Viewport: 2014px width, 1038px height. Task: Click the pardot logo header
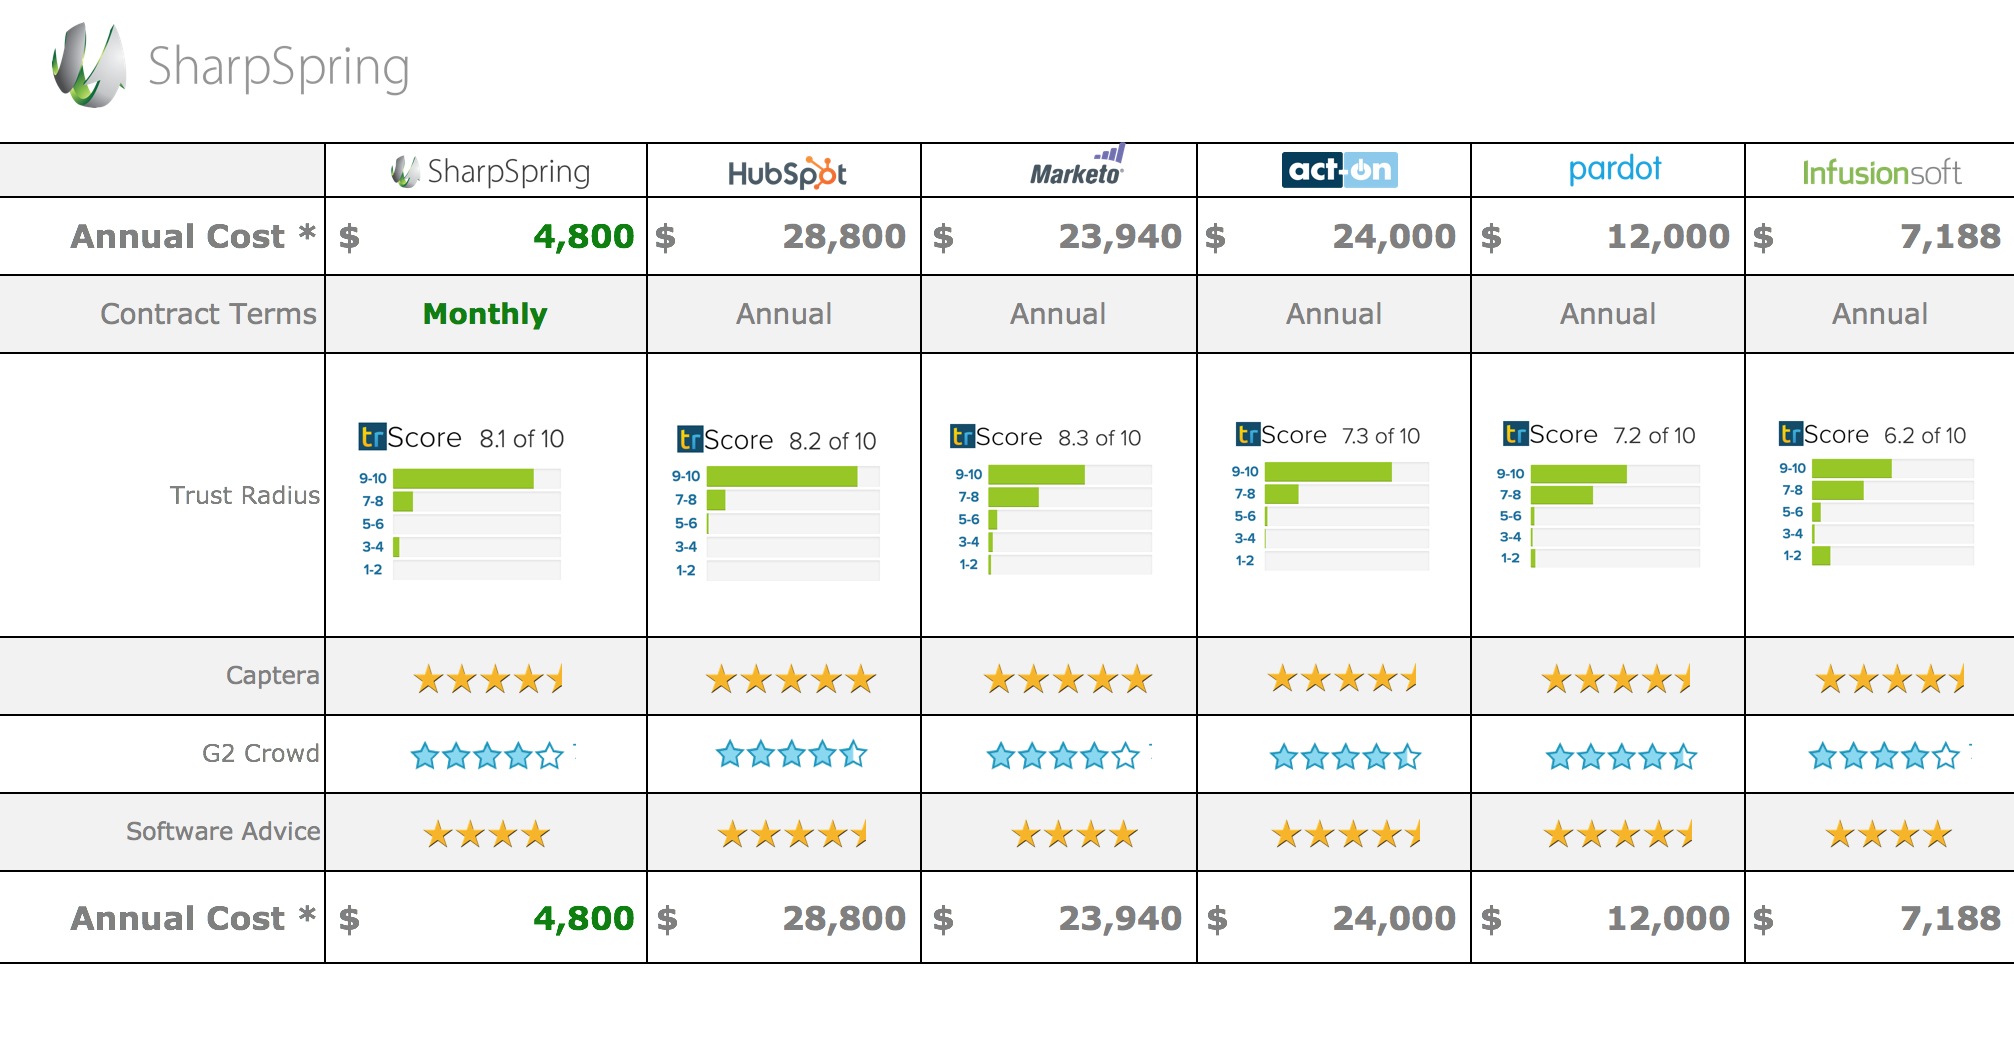click(x=1614, y=169)
